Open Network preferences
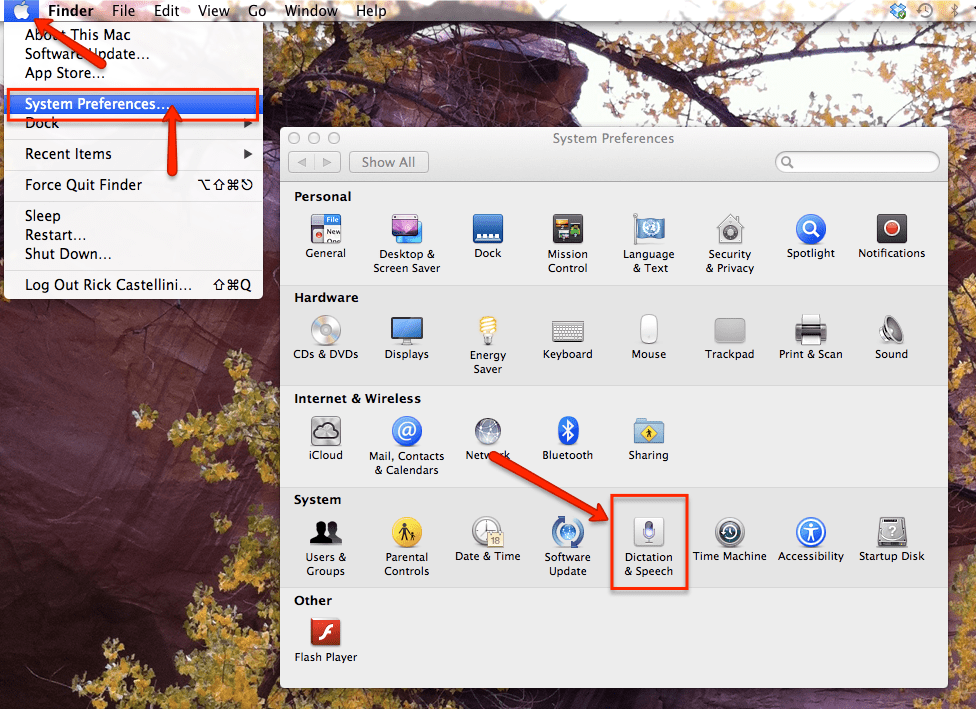The height and width of the screenshot is (709, 976). (487, 438)
